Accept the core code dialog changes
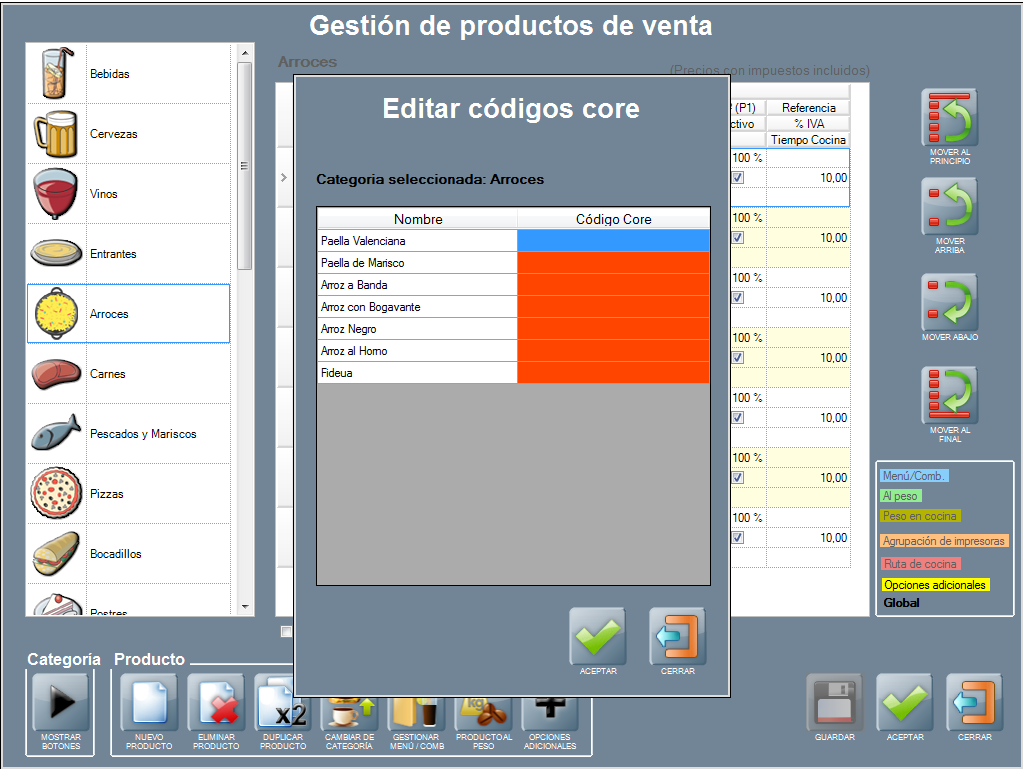The image size is (1023, 769). (597, 636)
